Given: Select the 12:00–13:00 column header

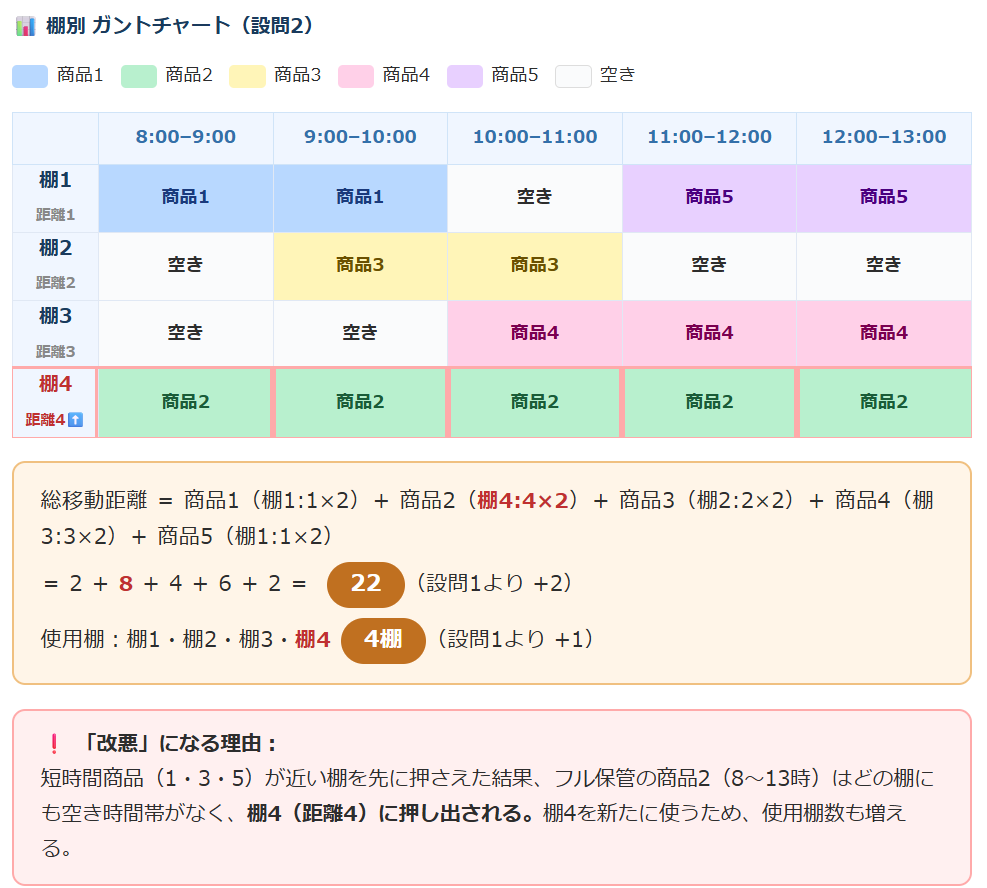Looking at the screenshot, I should point(883,138).
